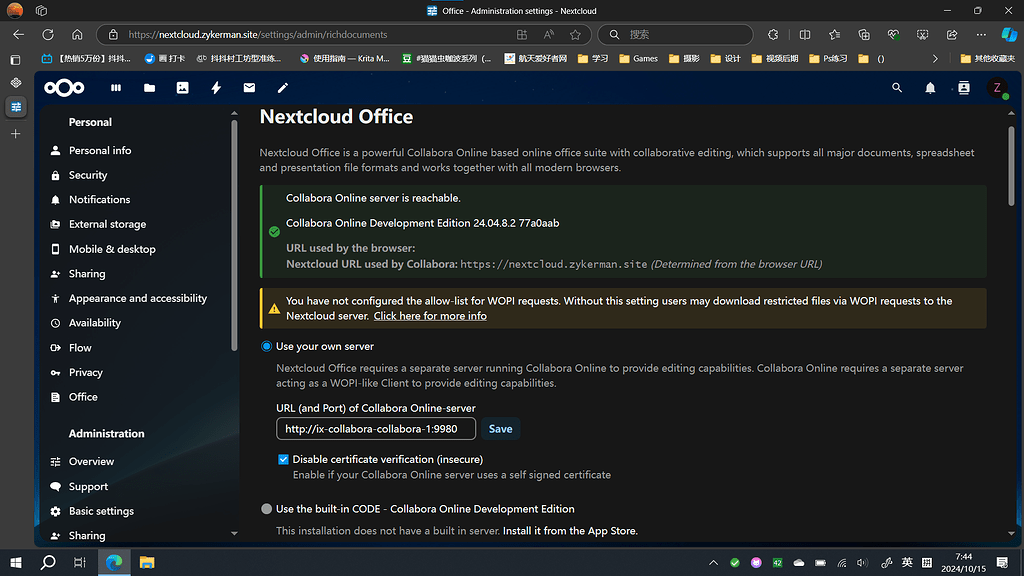The image size is (1024, 576).
Task: Click the Save button for the Collabora URL
Action: click(500, 428)
